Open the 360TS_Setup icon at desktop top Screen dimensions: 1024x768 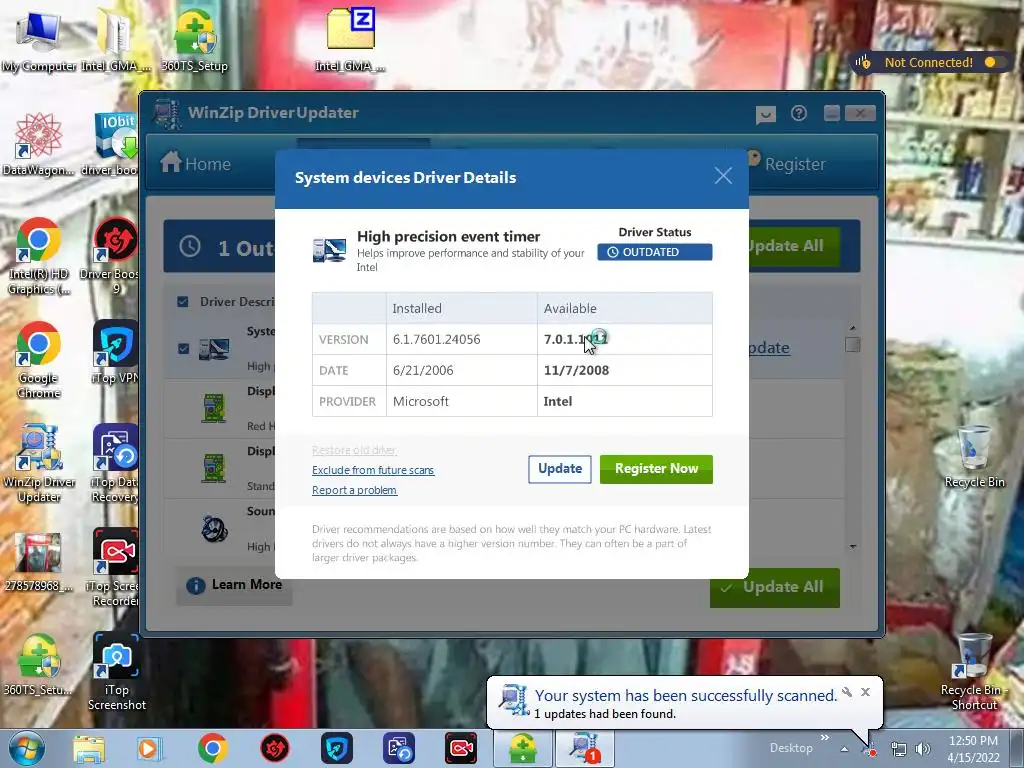coord(195,40)
